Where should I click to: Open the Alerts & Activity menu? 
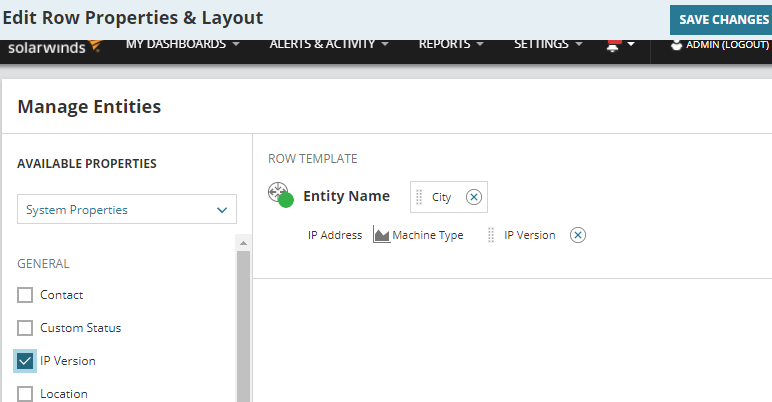coord(329,45)
